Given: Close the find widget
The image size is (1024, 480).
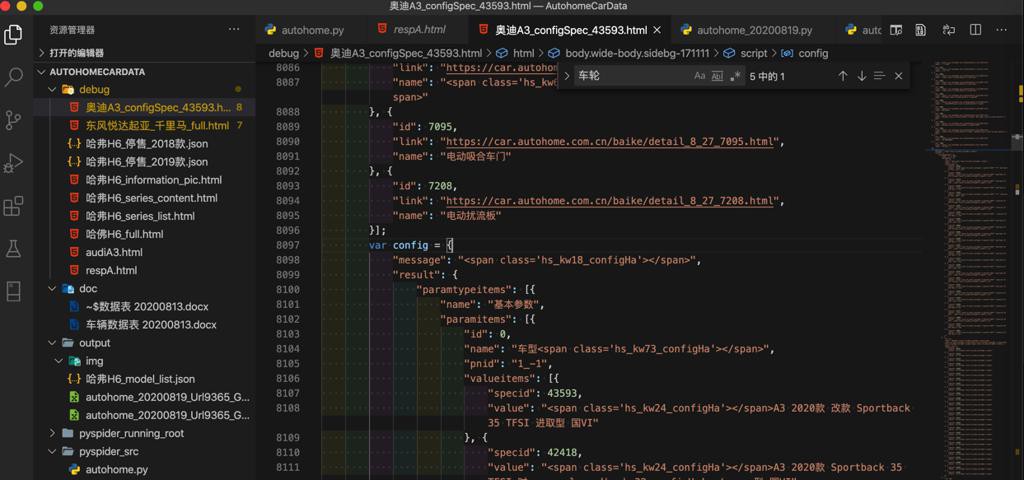Looking at the screenshot, I should [x=899, y=76].
